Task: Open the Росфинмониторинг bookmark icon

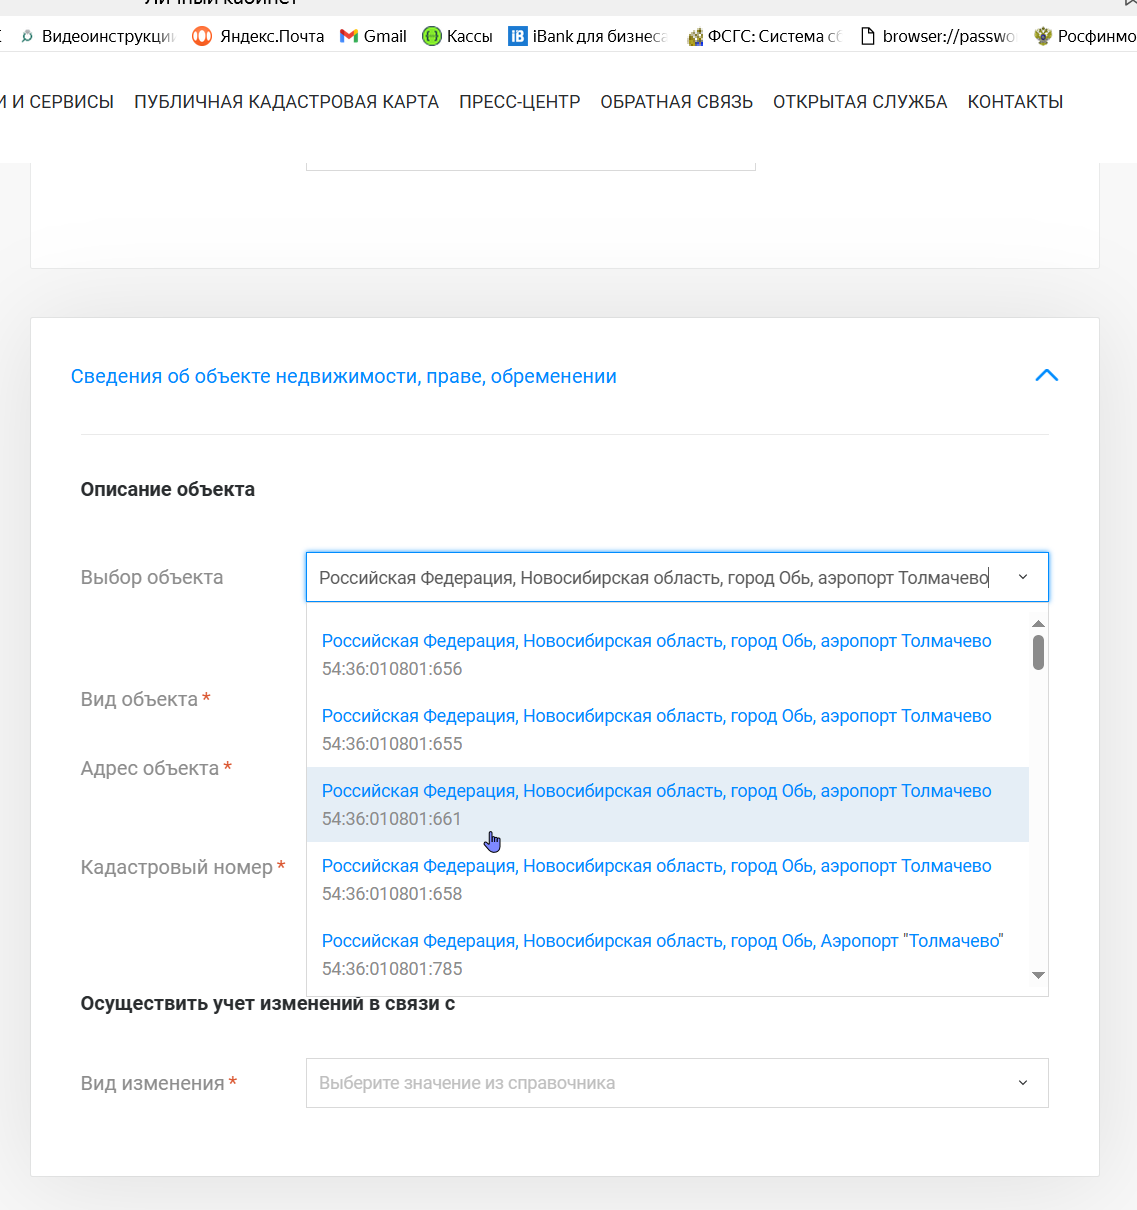Action: click(1043, 36)
